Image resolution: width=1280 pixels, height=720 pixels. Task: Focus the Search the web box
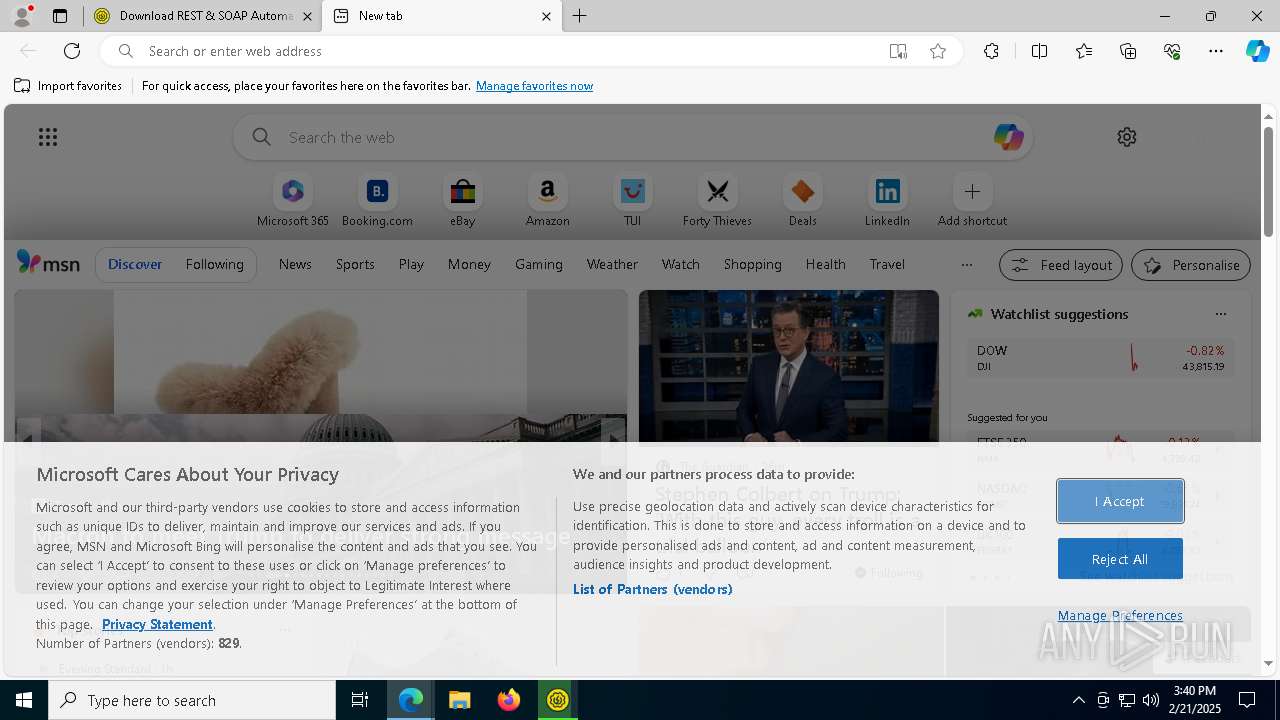point(633,137)
